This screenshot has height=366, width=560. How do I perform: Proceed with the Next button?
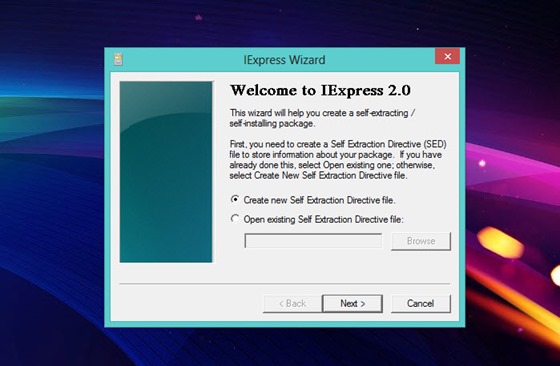tap(352, 304)
